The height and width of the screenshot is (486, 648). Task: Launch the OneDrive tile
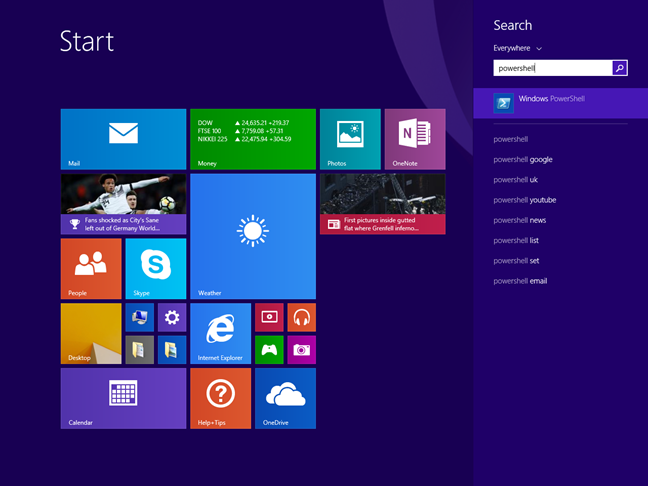[285, 398]
